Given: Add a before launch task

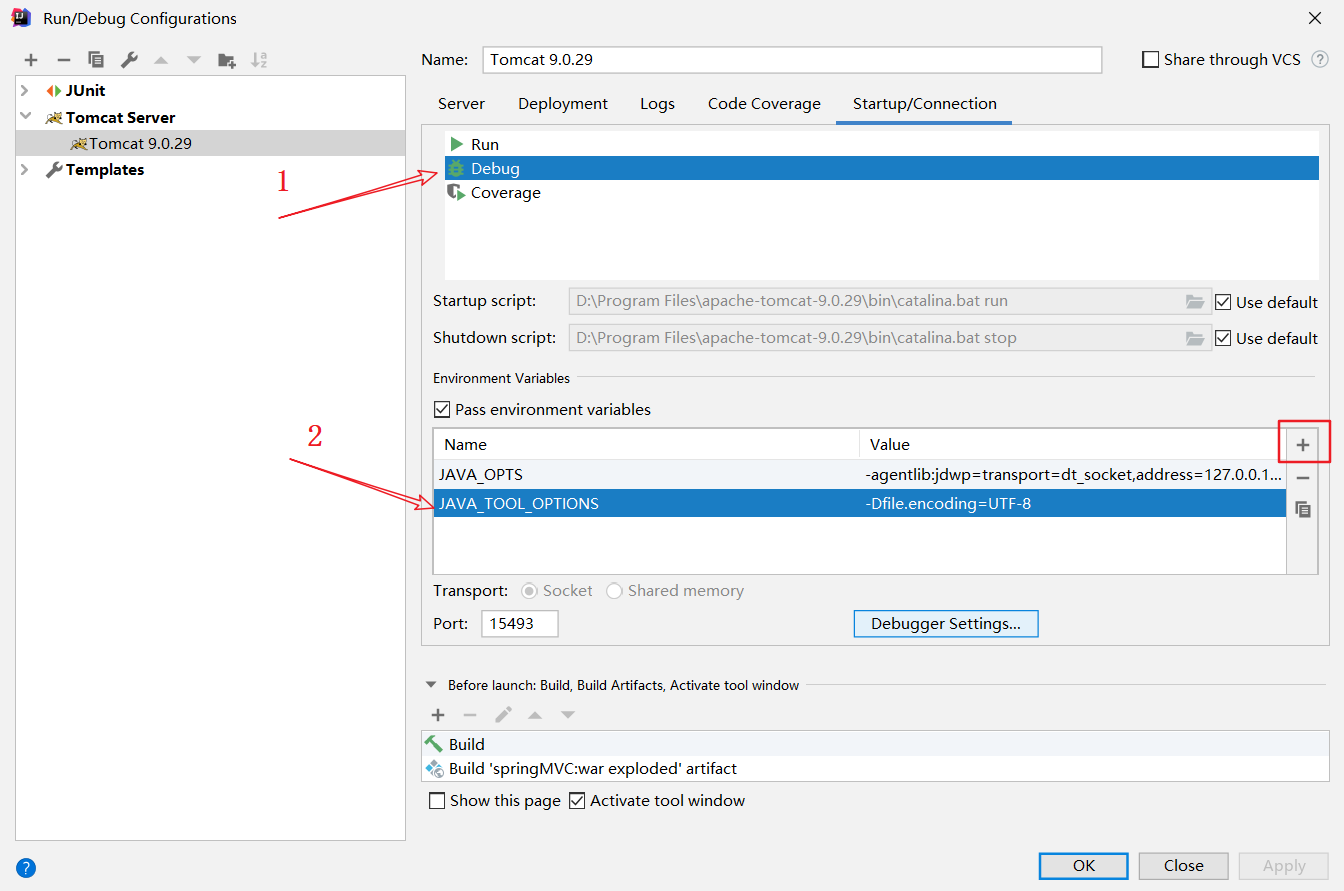Looking at the screenshot, I should click(437, 715).
